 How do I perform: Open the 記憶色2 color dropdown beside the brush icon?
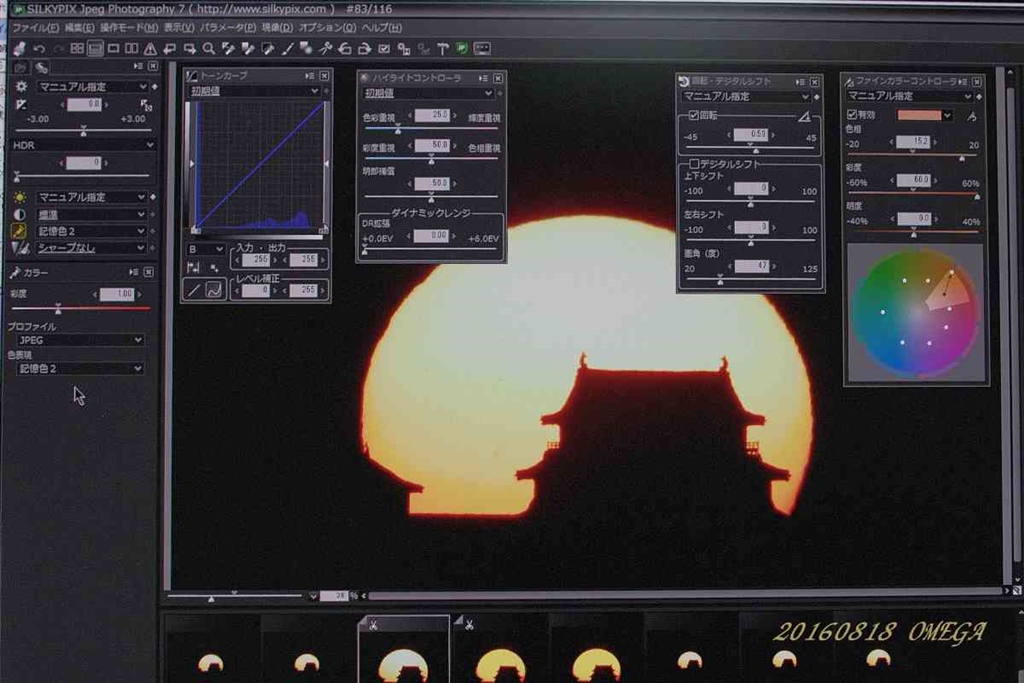tap(91, 231)
